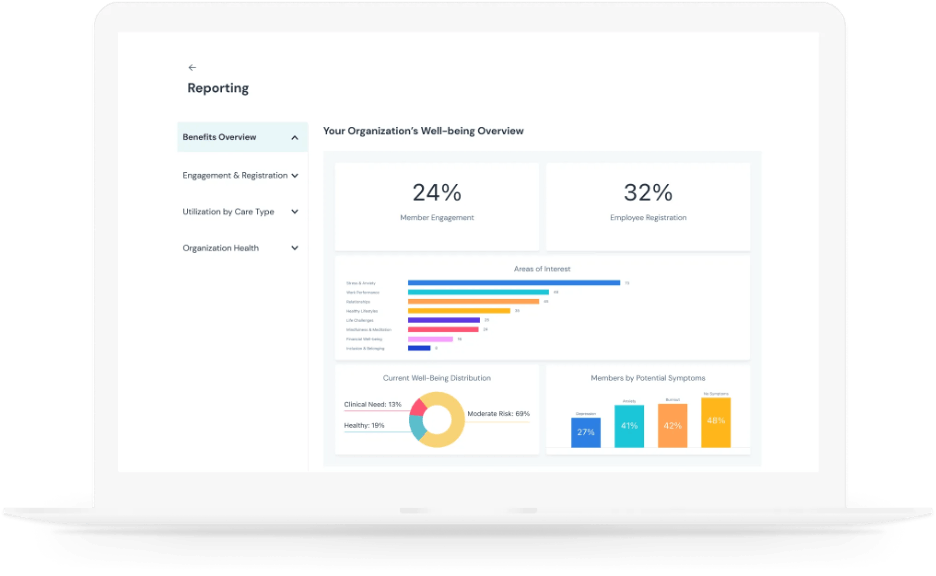The height and width of the screenshot is (576, 936).
Task: Click the Reporting page title
Action: click(x=218, y=88)
